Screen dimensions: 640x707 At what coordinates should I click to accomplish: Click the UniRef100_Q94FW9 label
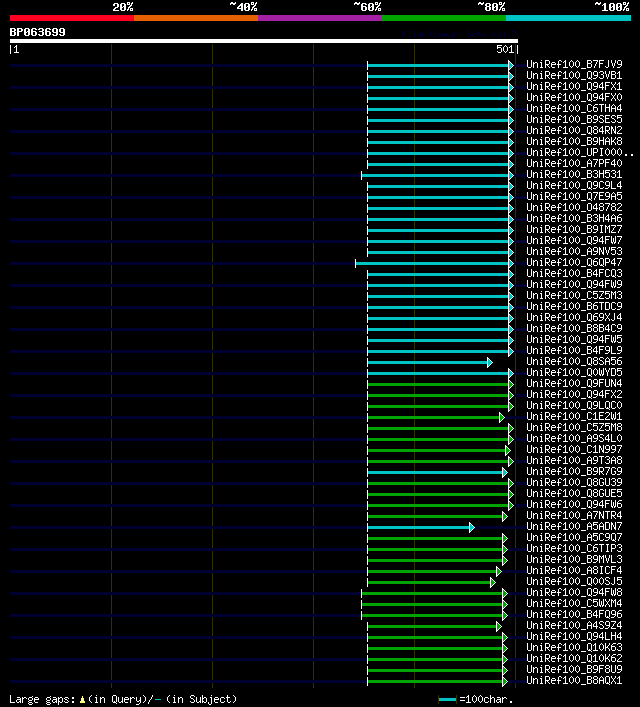pyautogui.click(x=574, y=285)
